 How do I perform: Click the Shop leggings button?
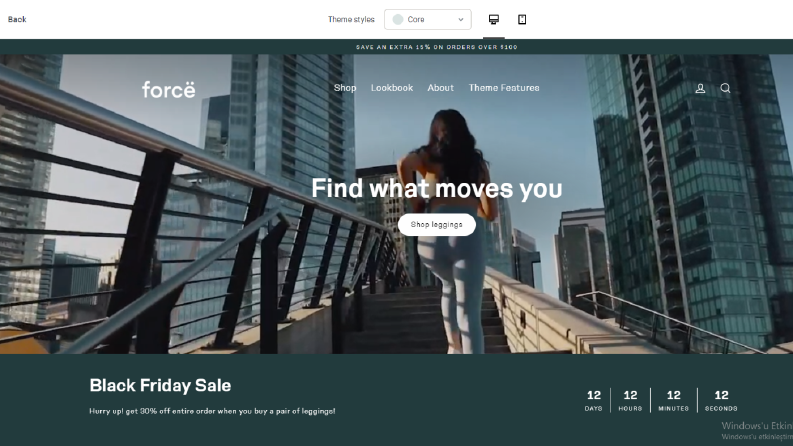click(x=436, y=225)
